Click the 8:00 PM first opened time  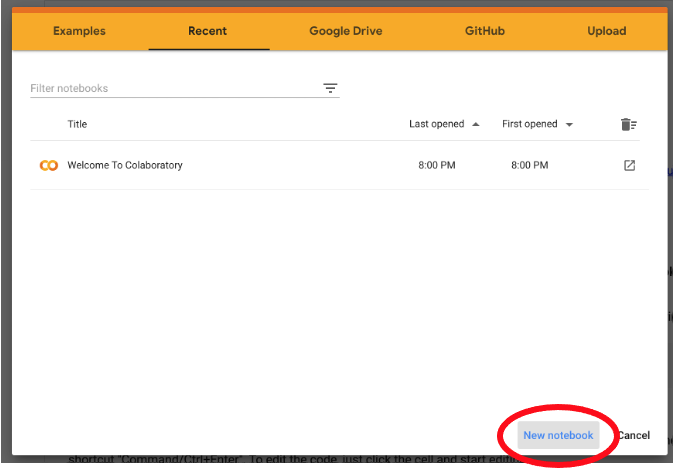[530, 165]
